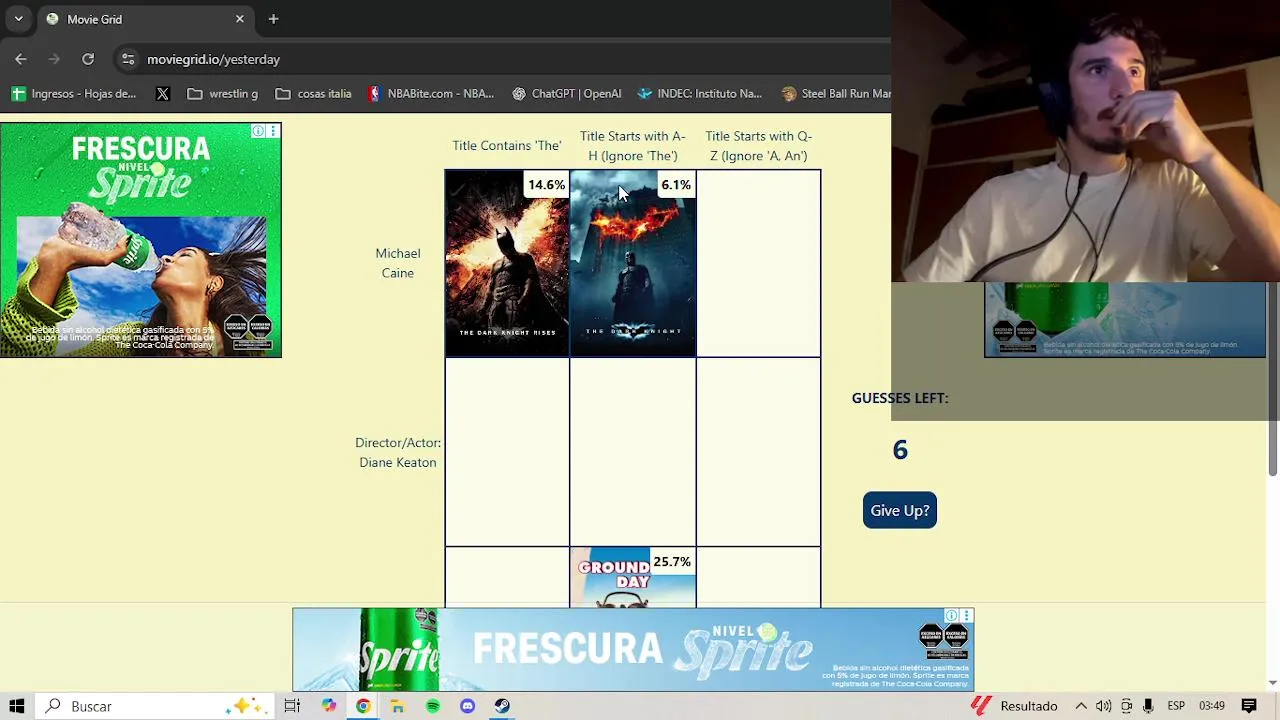Open Google Chrome from the taskbar
Image resolution: width=1280 pixels, height=720 pixels.
(x=363, y=706)
